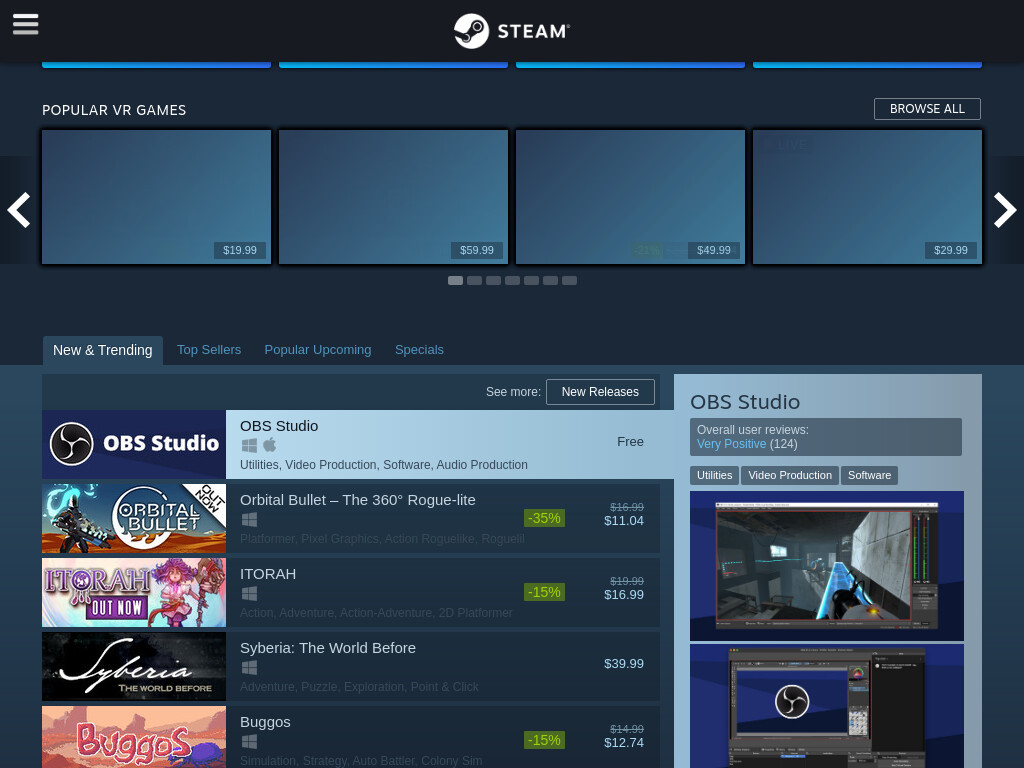Screen dimensions: 1024x768
Task: Click Buggos title in list
Action: 265,722
